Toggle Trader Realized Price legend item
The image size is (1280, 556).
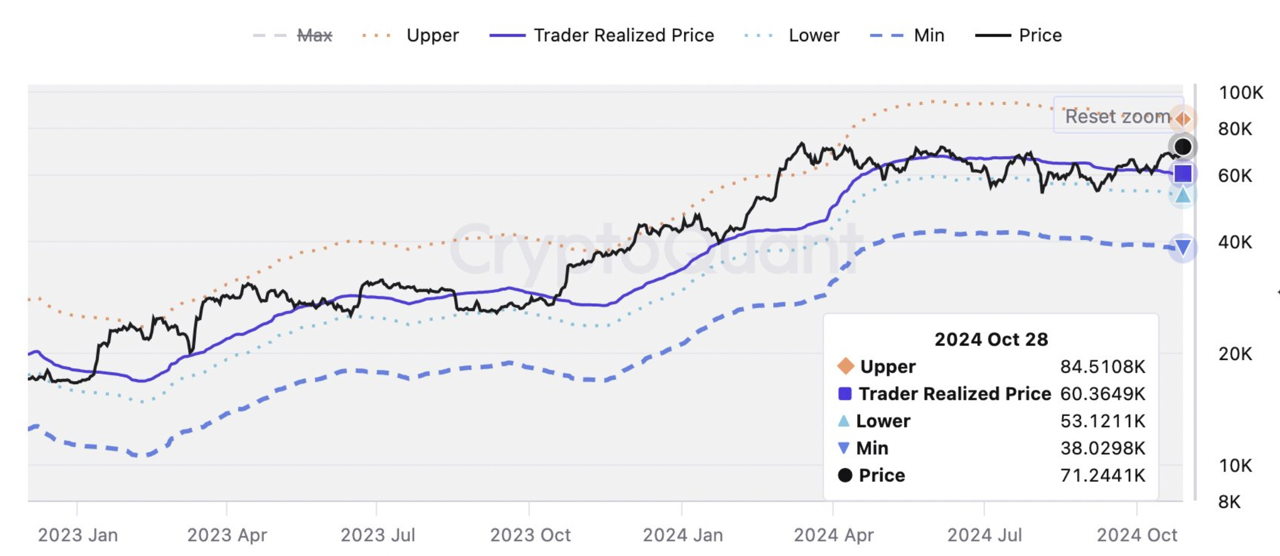(x=602, y=35)
